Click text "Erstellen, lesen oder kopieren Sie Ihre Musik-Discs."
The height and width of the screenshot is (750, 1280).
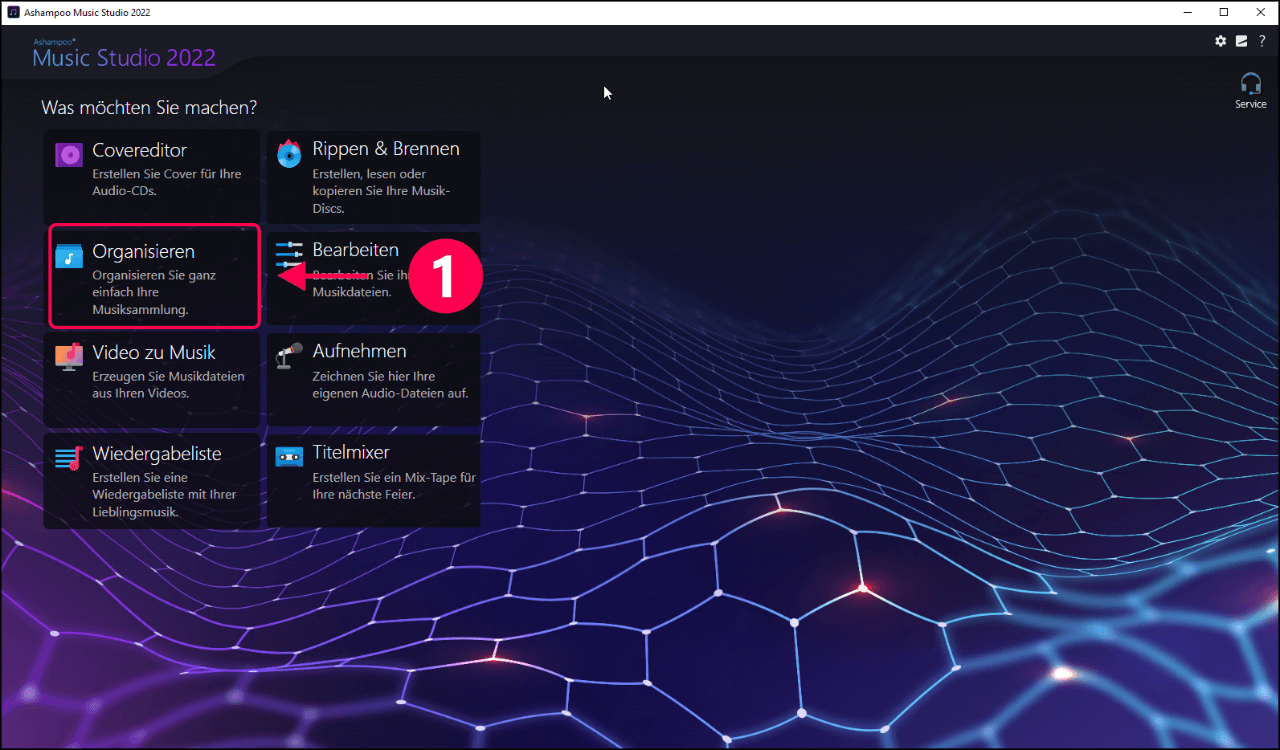(382, 191)
